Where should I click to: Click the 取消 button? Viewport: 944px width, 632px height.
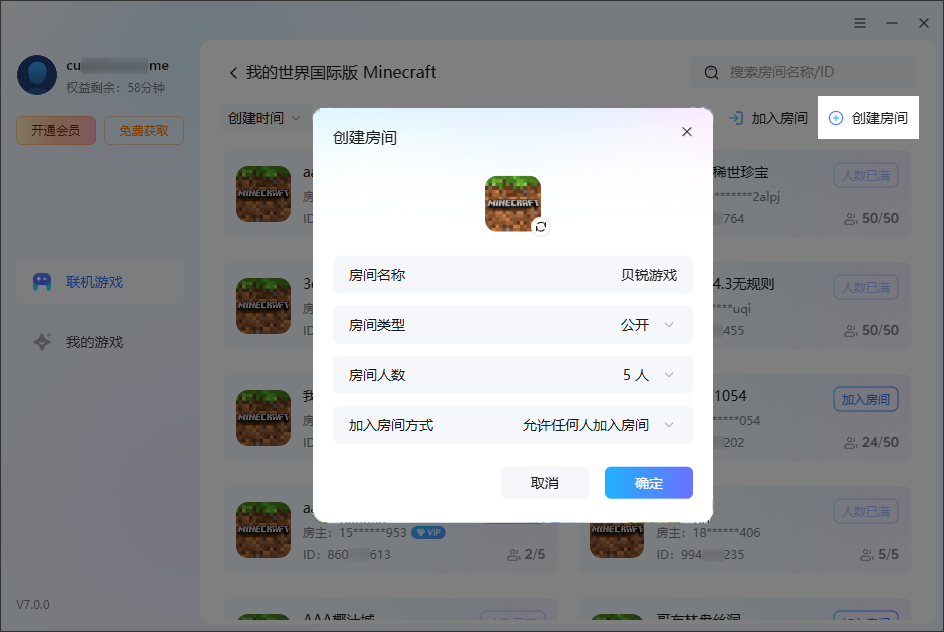tap(545, 483)
